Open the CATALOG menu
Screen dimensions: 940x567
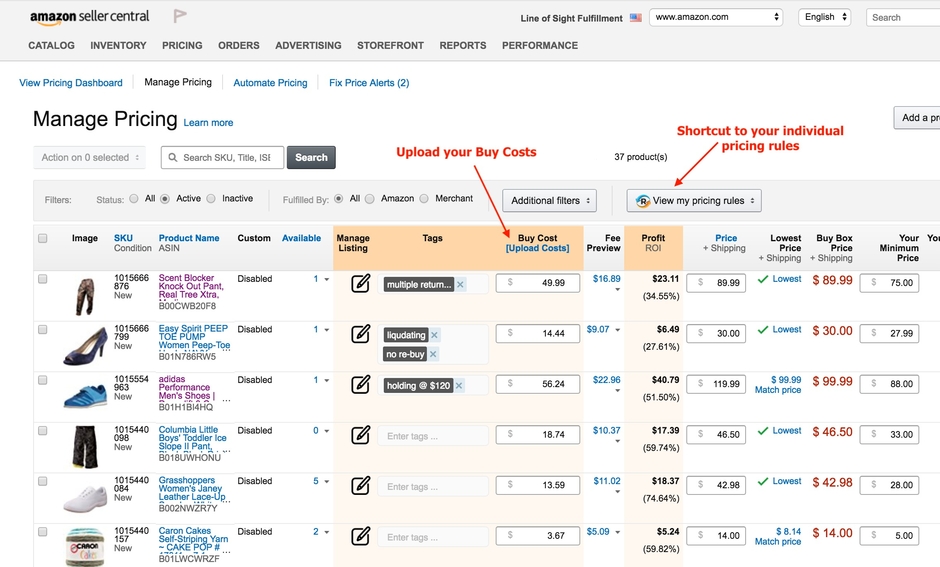pos(52,46)
